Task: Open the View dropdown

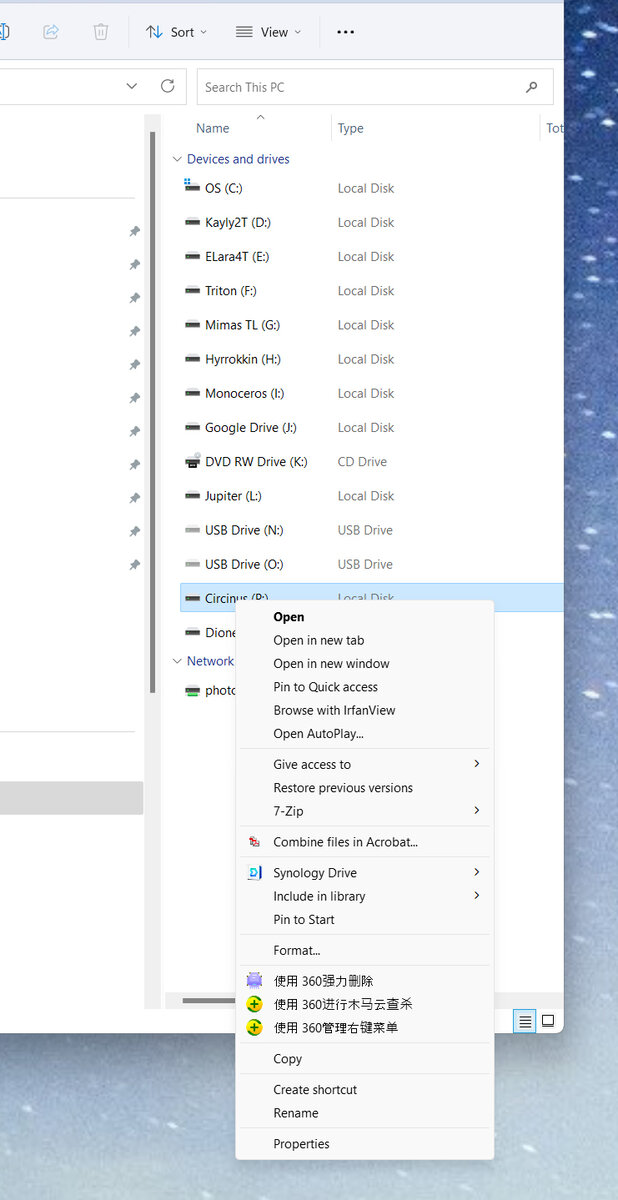Action: [268, 32]
